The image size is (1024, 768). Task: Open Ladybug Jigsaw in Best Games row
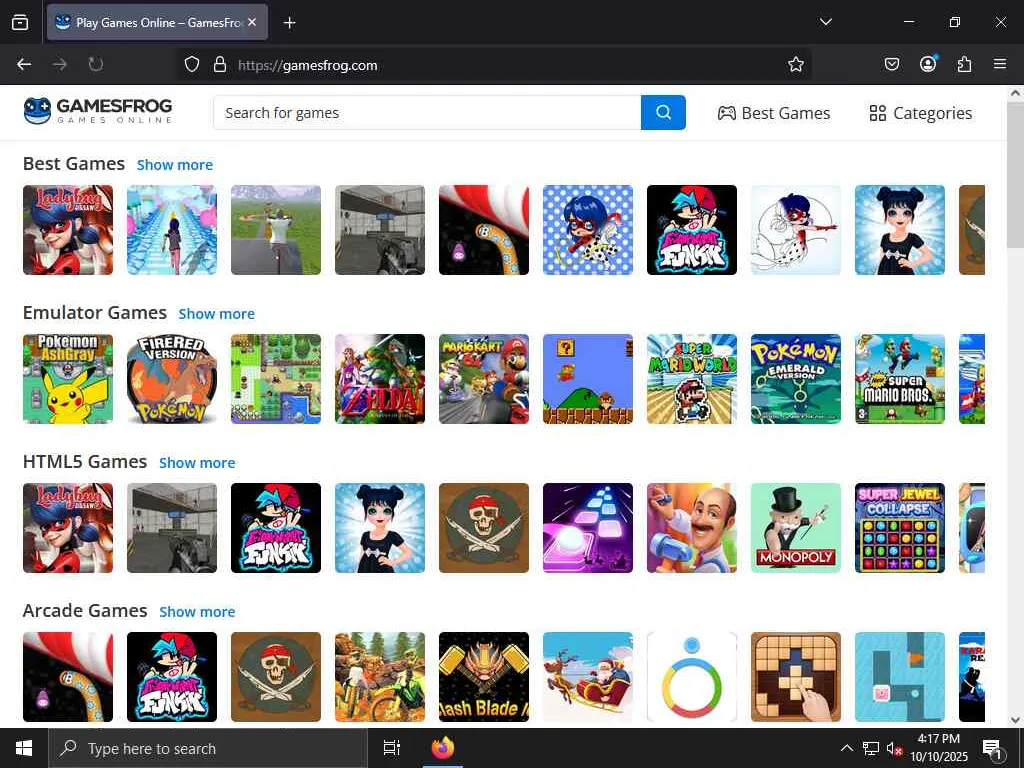(x=68, y=230)
